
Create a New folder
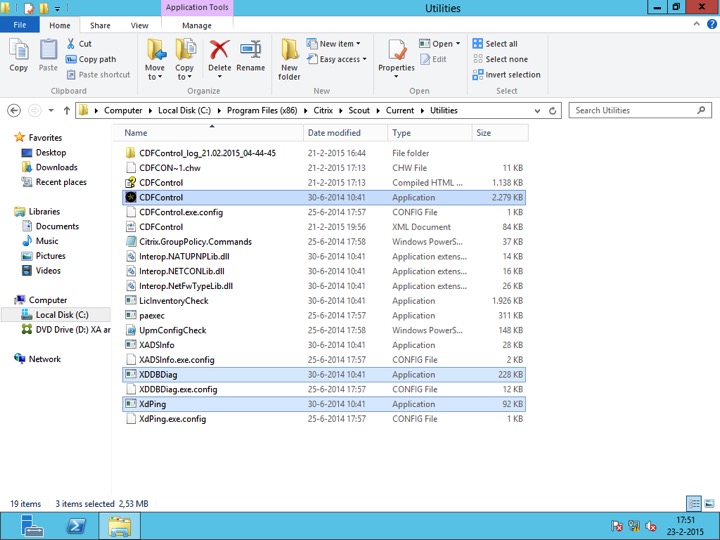[x=289, y=59]
